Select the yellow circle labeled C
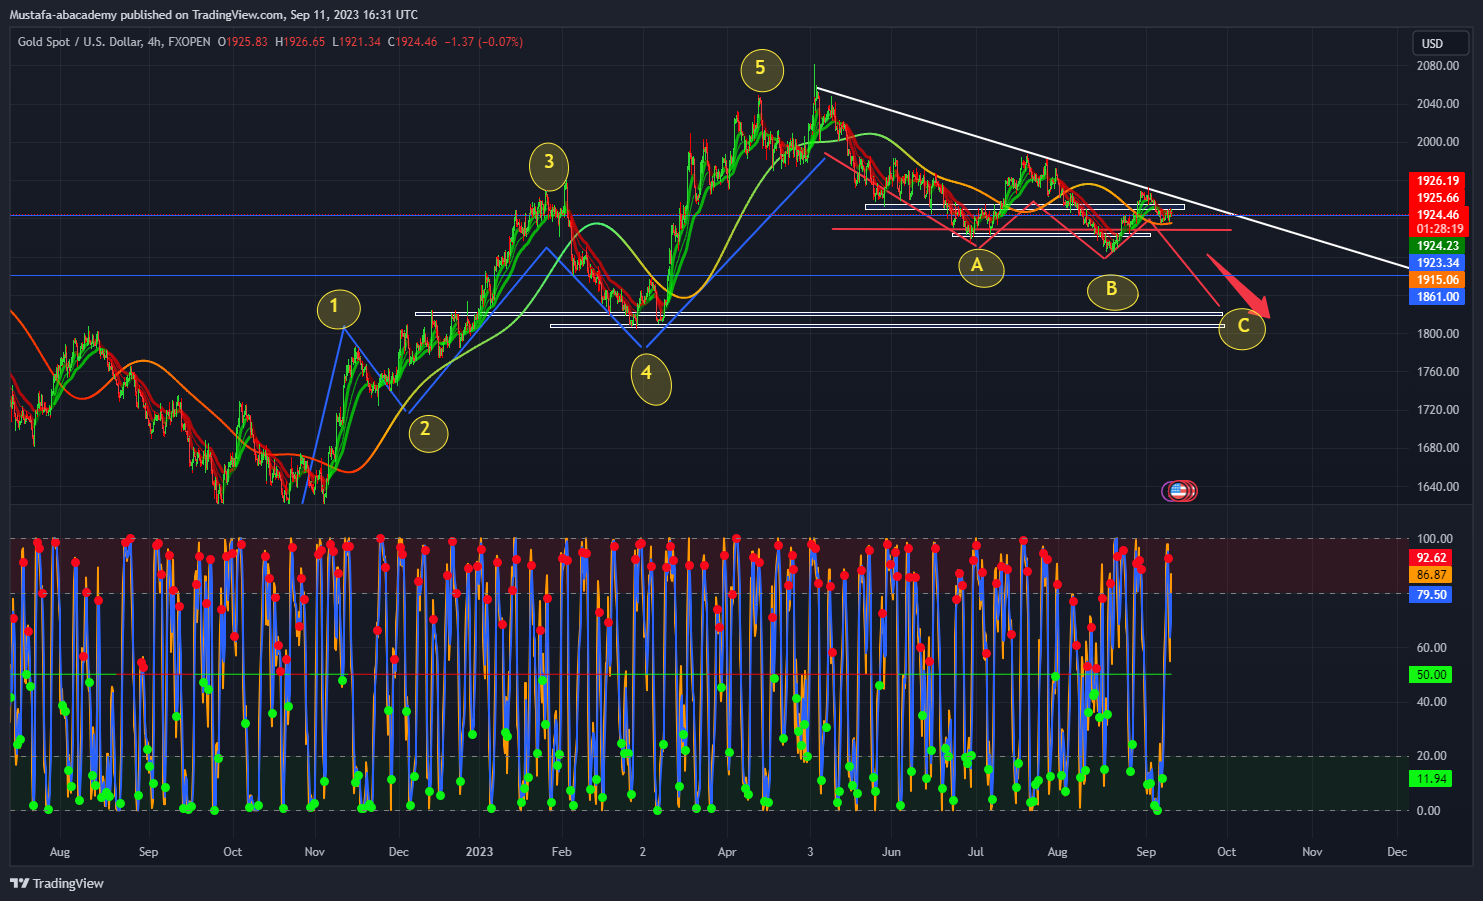1483x901 pixels. point(1243,327)
